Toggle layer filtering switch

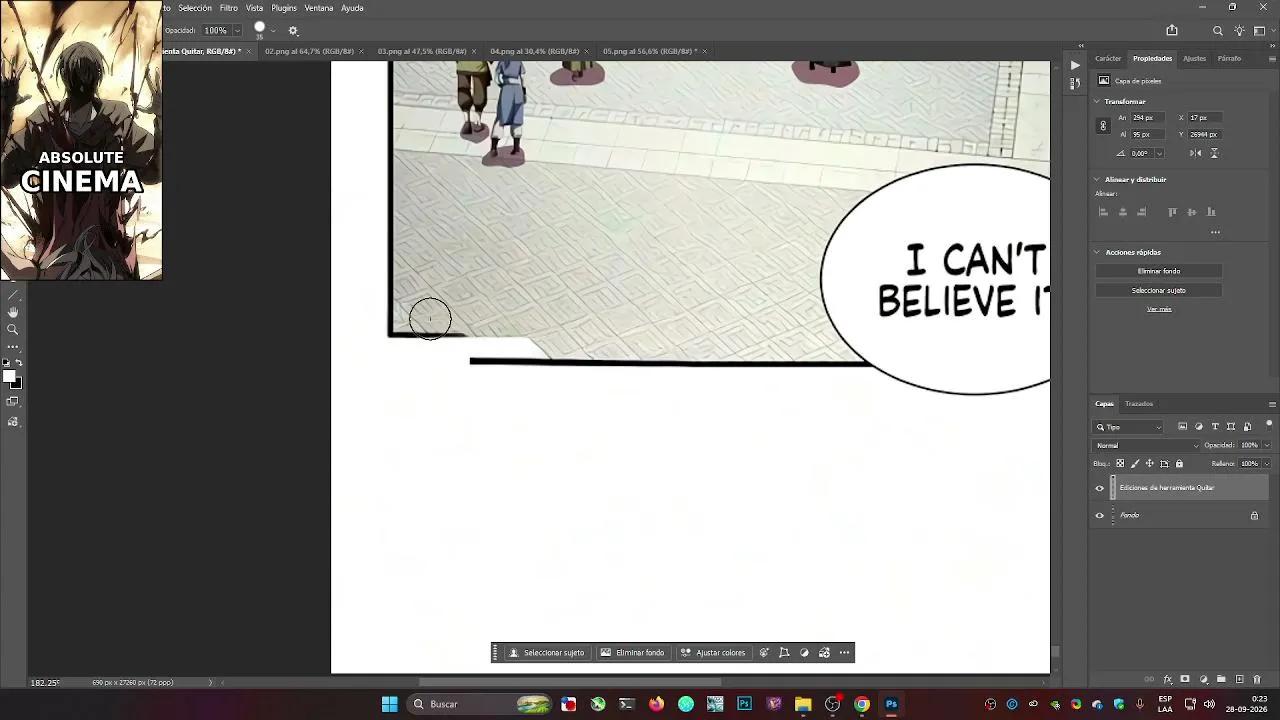click(1269, 425)
